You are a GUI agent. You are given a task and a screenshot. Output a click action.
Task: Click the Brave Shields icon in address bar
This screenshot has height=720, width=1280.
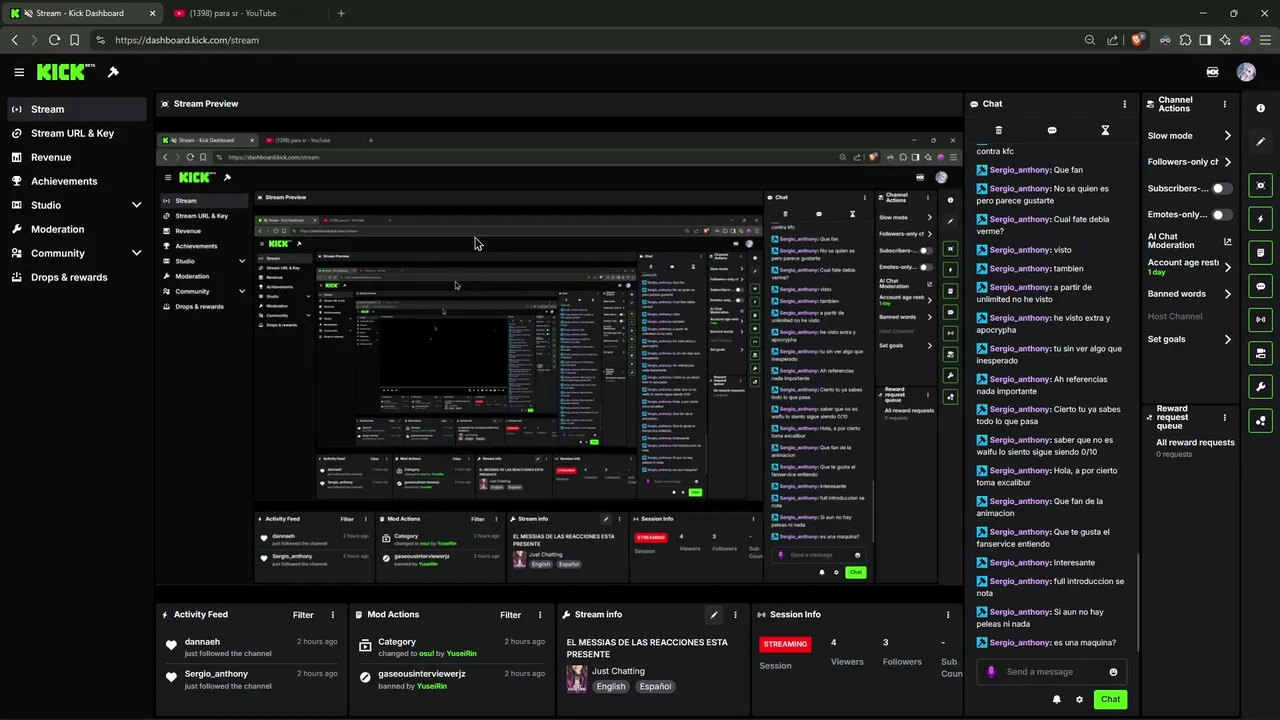click(1137, 40)
